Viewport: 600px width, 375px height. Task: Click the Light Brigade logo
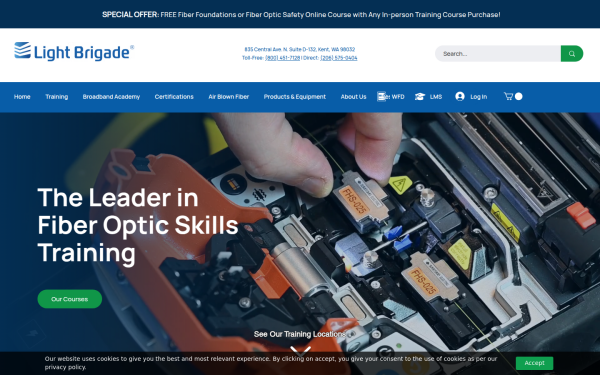point(74,51)
